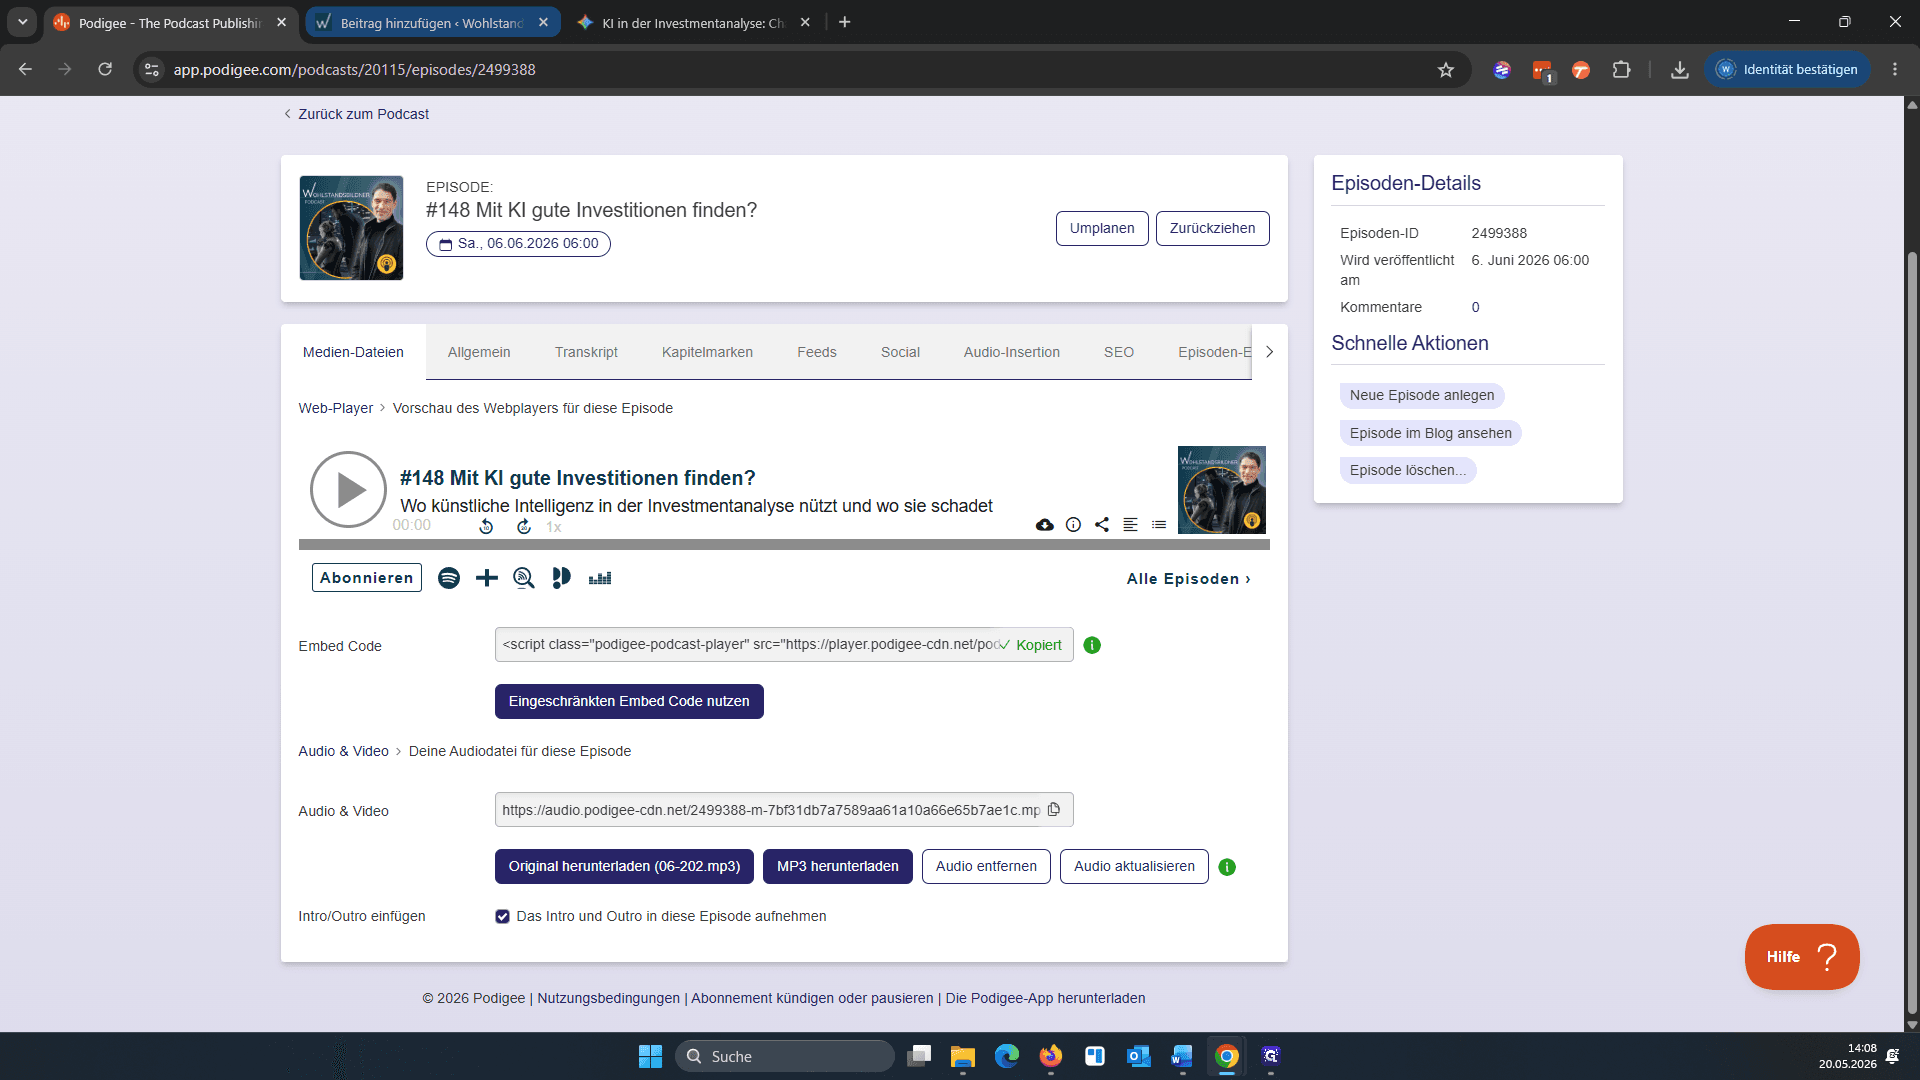The width and height of the screenshot is (1920, 1080).
Task: Copy the Audio & Video URL
Action: tap(1054, 810)
